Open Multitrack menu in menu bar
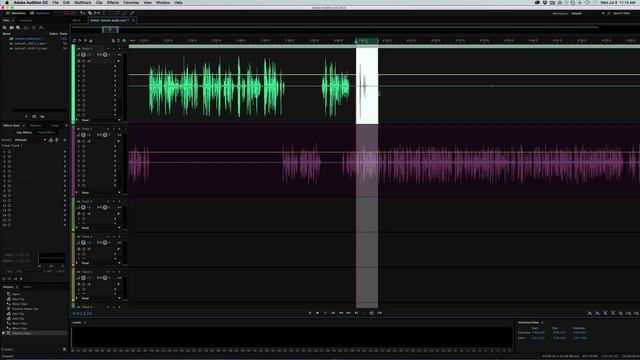This screenshot has height=360, width=640. (x=83, y=2)
